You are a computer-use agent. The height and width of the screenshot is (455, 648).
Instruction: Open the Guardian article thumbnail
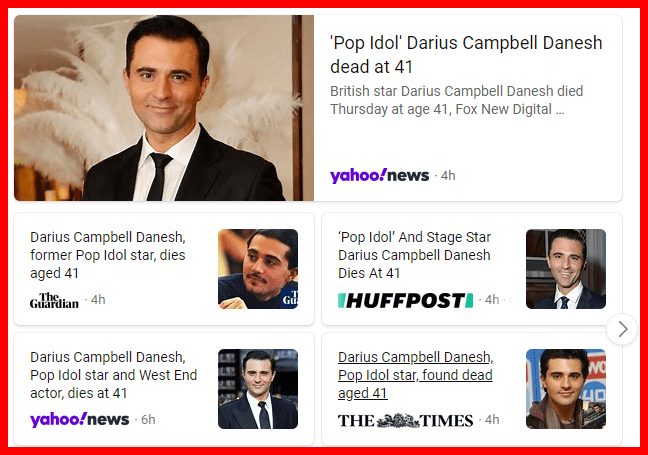tap(258, 269)
